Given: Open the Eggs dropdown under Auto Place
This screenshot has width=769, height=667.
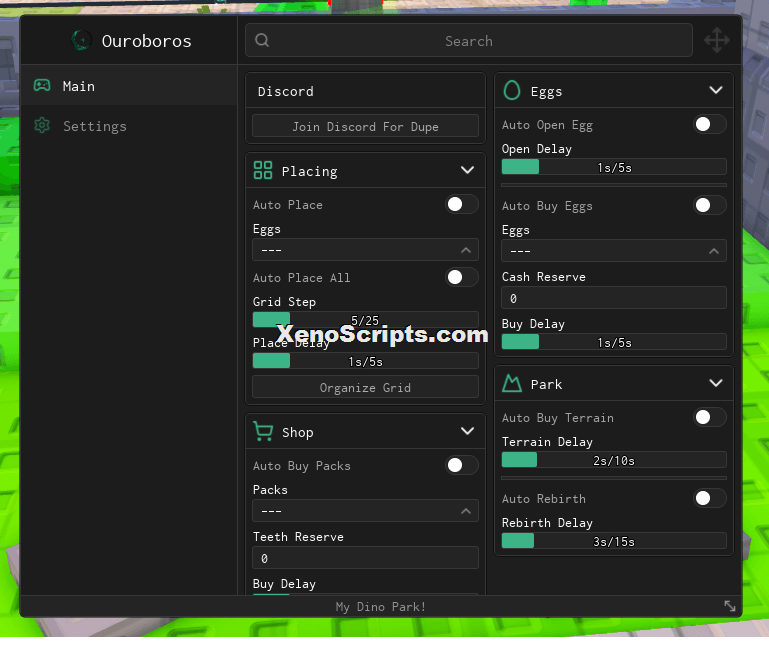Looking at the screenshot, I should (365, 250).
